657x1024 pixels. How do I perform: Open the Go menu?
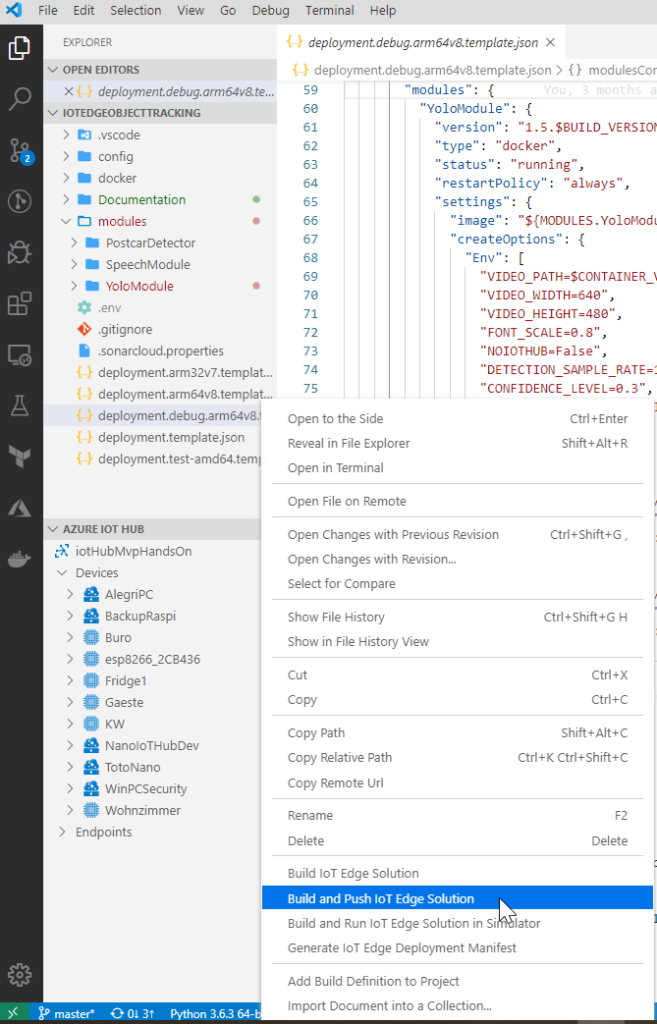tap(228, 10)
